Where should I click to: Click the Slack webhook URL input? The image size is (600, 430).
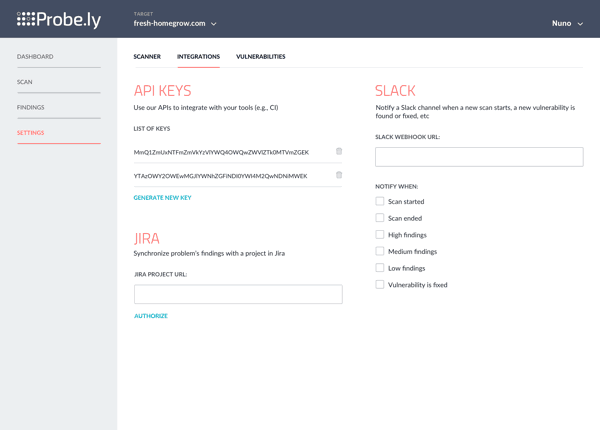point(479,157)
